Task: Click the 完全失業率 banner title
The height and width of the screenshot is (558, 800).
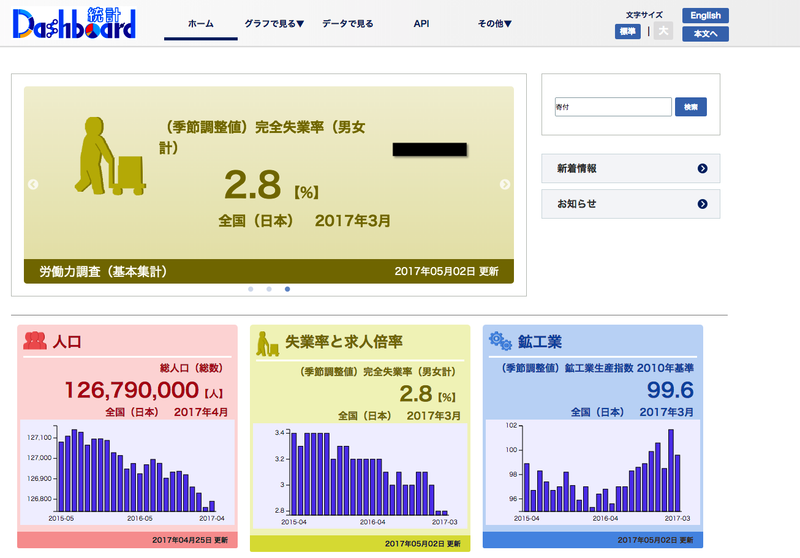Action: pyautogui.click(x=262, y=137)
